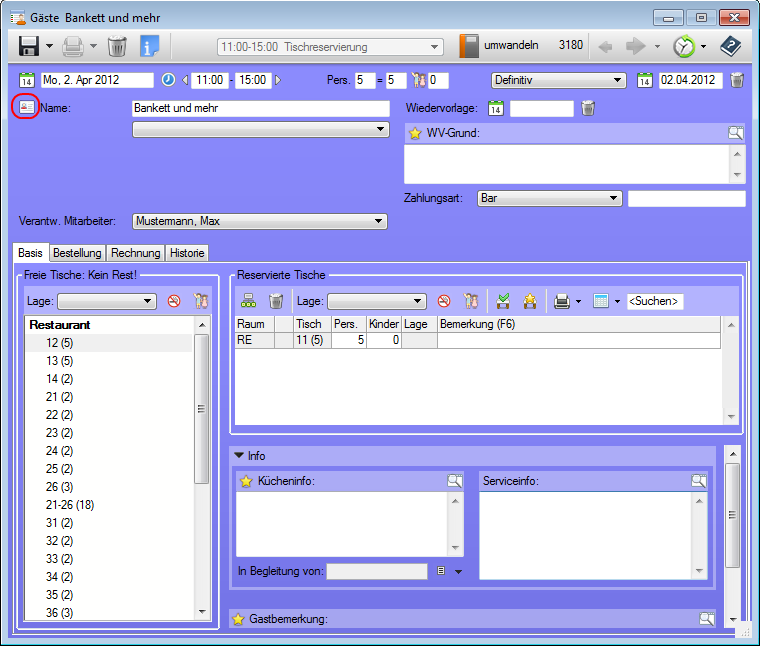Click the save disk icon in toolbar
The image size is (760, 646).
[29, 46]
